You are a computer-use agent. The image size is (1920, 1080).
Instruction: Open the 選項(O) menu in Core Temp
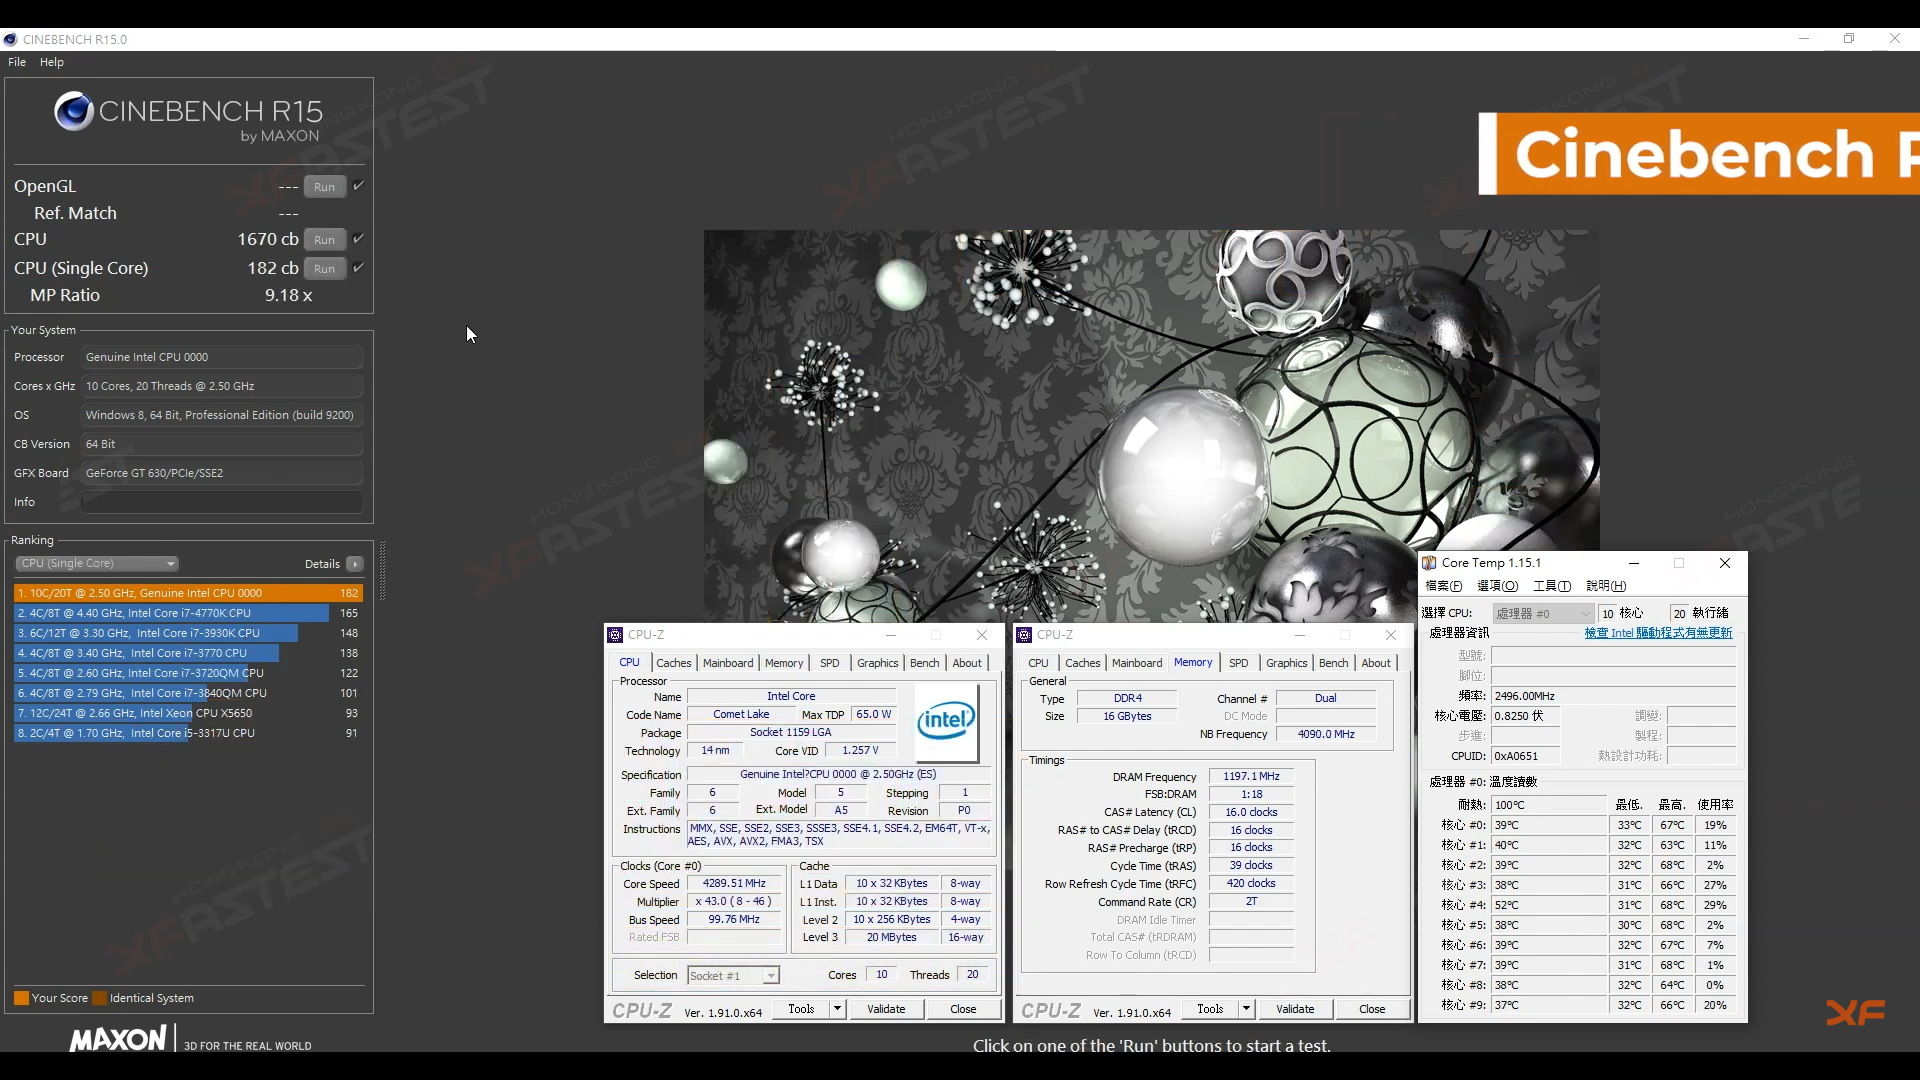tap(1498, 586)
